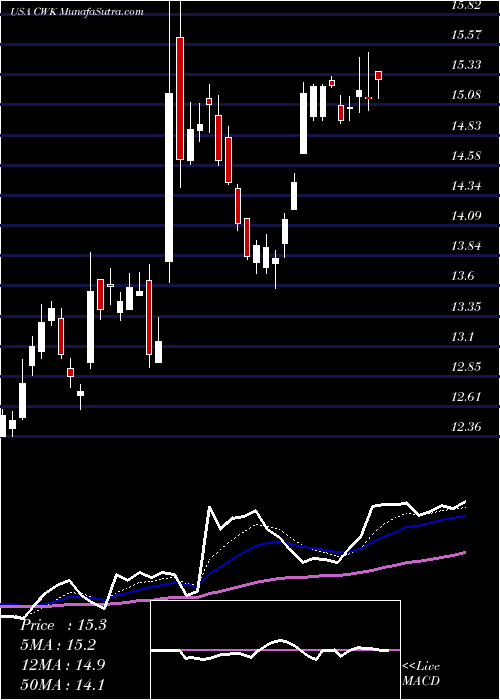Click the 13.6 price axis label
This screenshot has width=500, height=700.
(x=462, y=276)
